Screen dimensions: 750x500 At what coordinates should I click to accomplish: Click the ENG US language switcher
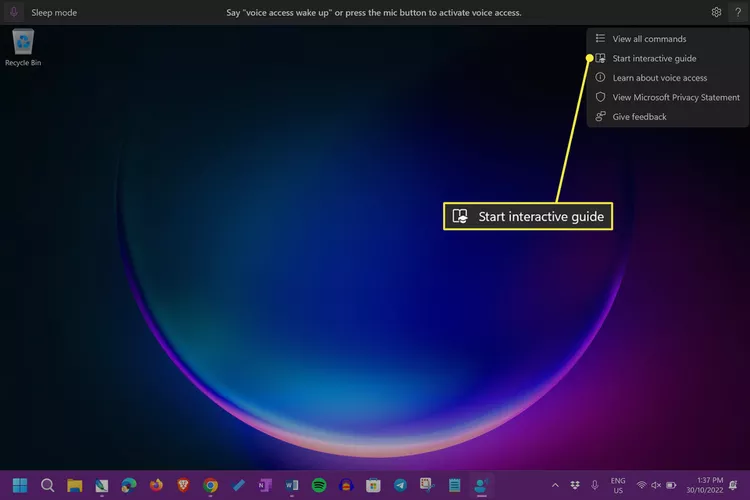tap(618, 485)
